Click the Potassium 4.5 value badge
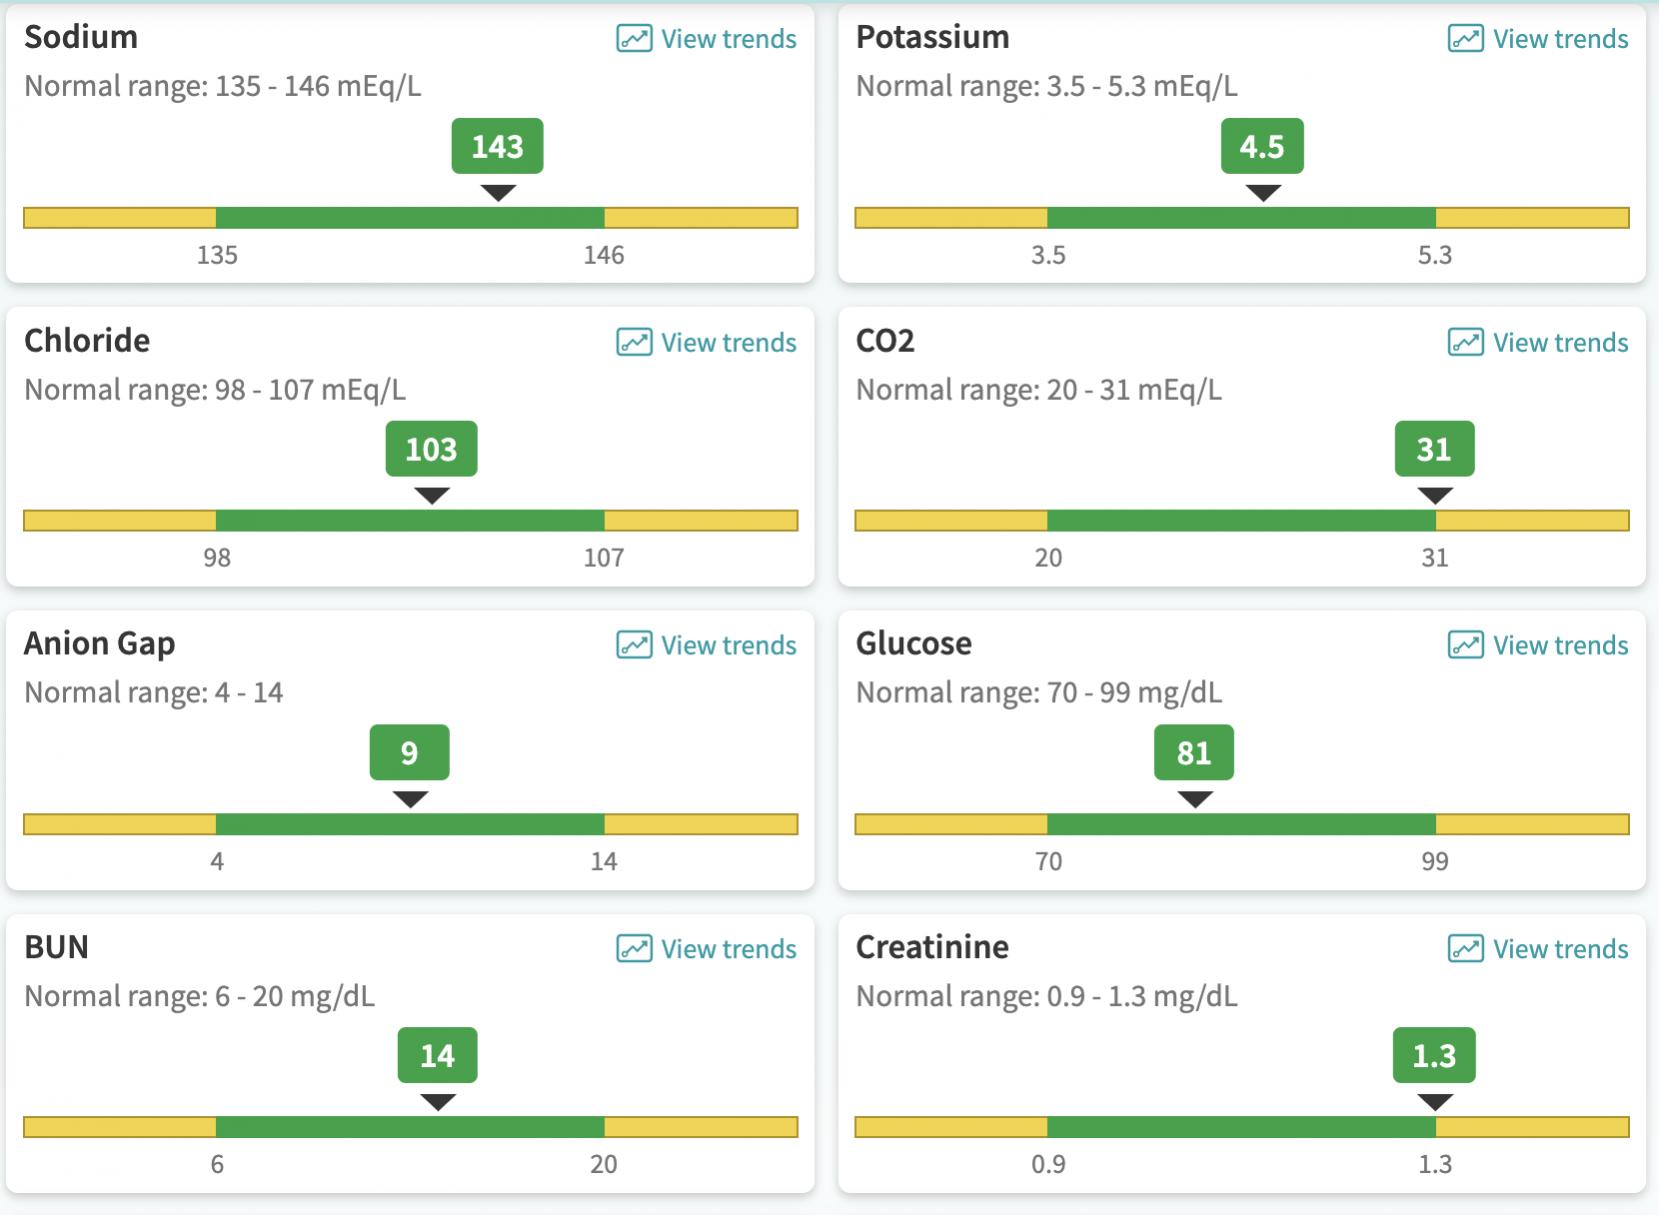The width and height of the screenshot is (1659, 1215). [x=1262, y=146]
